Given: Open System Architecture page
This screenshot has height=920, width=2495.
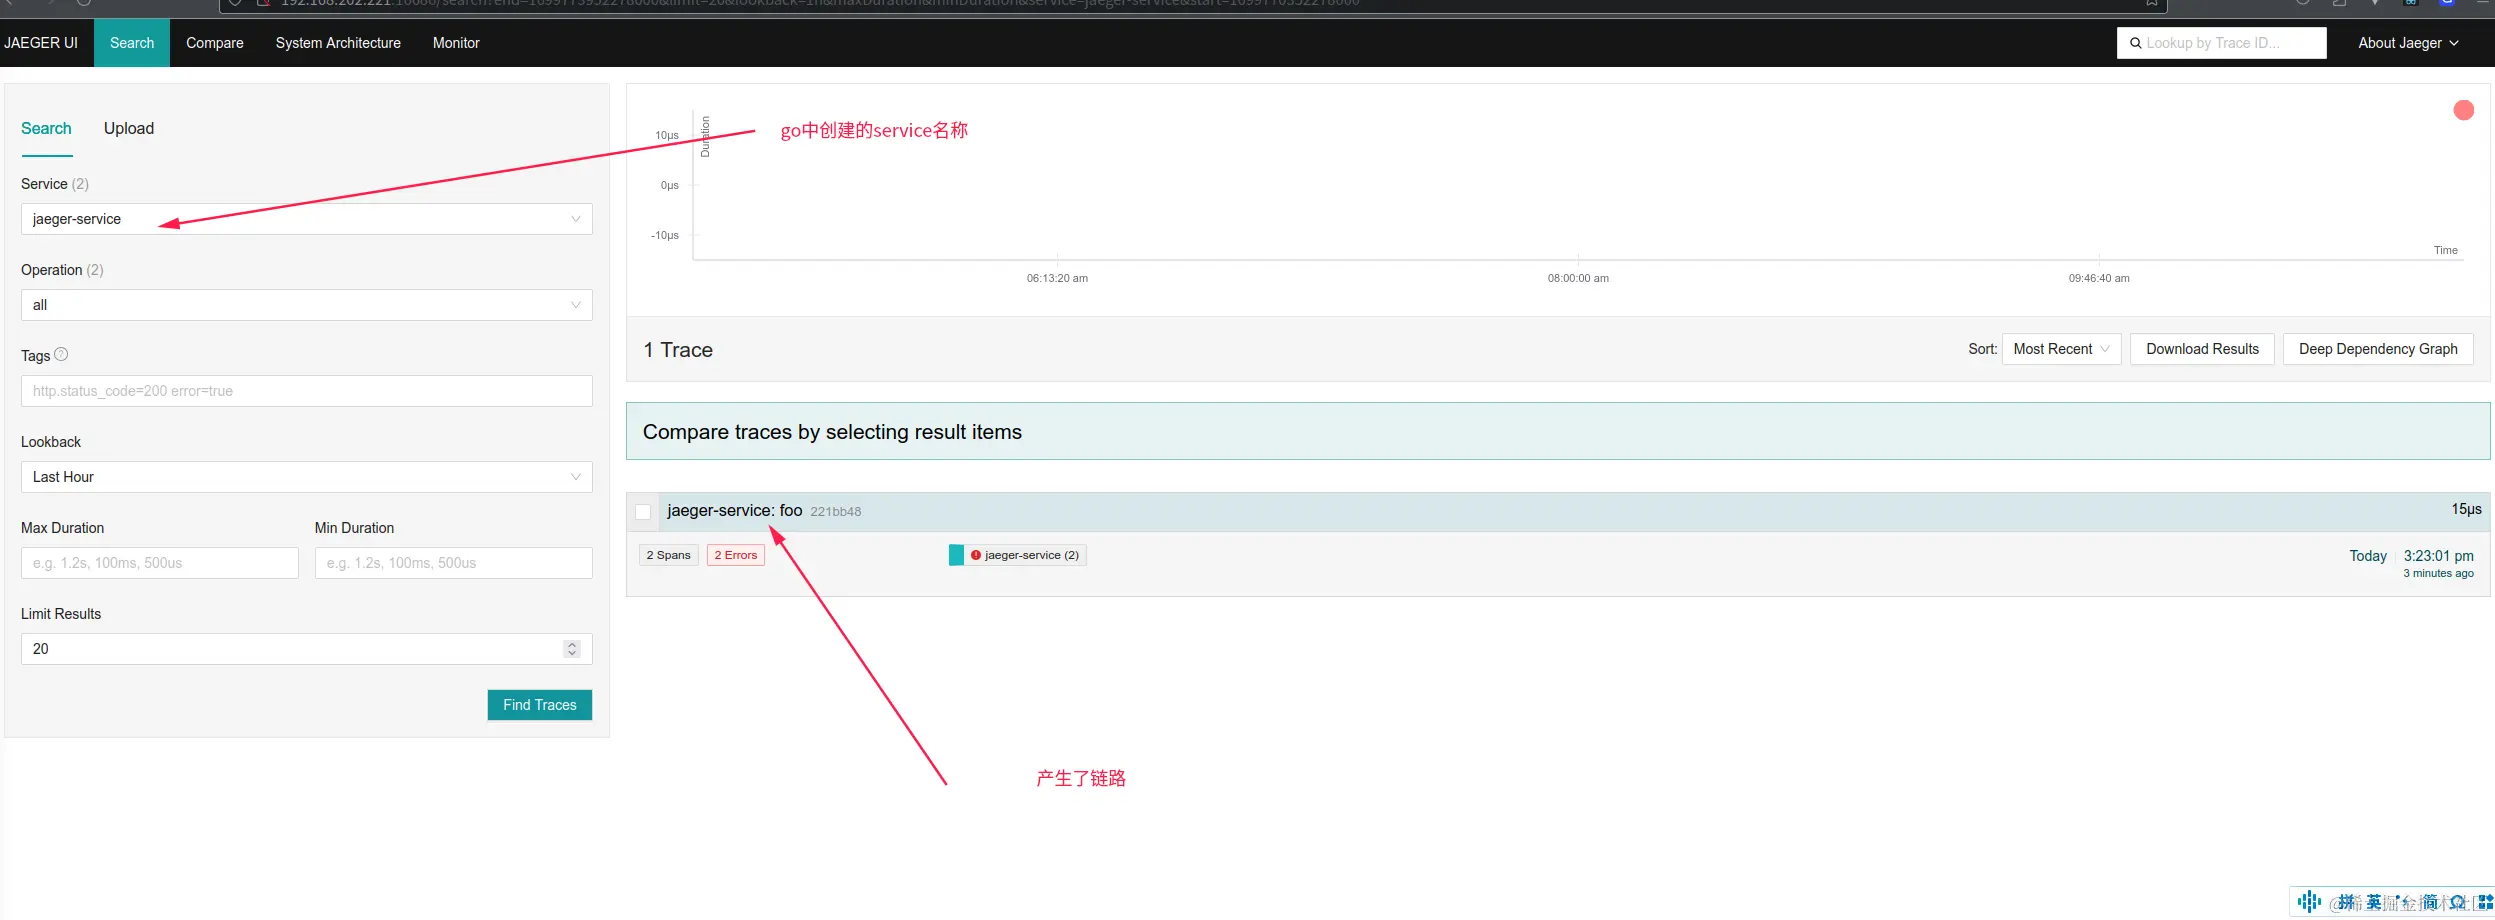Looking at the screenshot, I should pos(338,43).
